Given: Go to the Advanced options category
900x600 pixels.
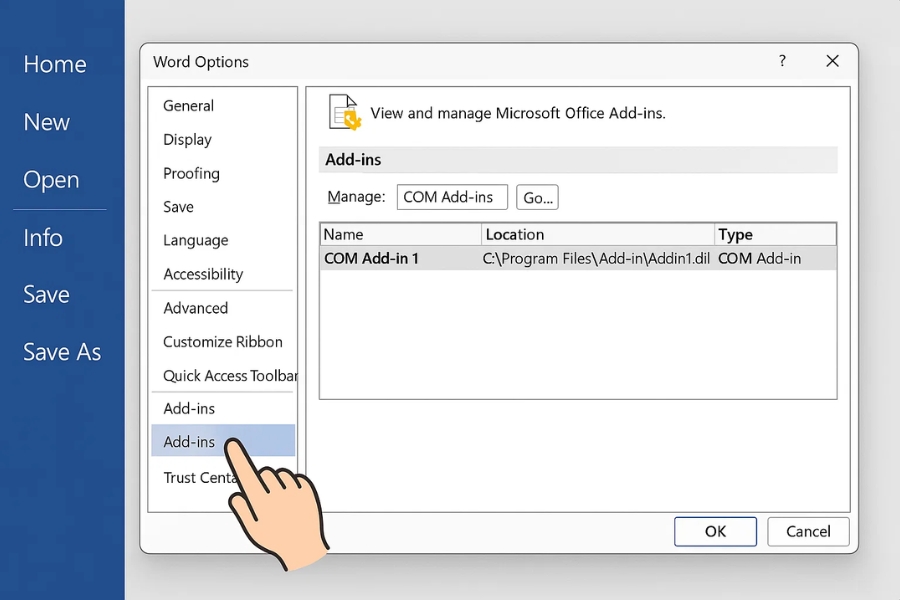Looking at the screenshot, I should 196,308.
